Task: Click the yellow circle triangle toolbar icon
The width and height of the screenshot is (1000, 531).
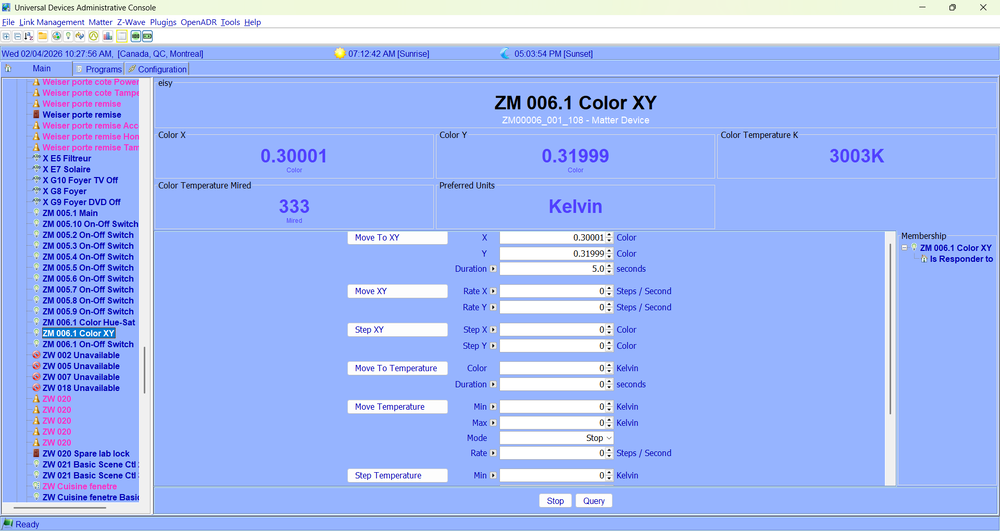Action: [93, 36]
